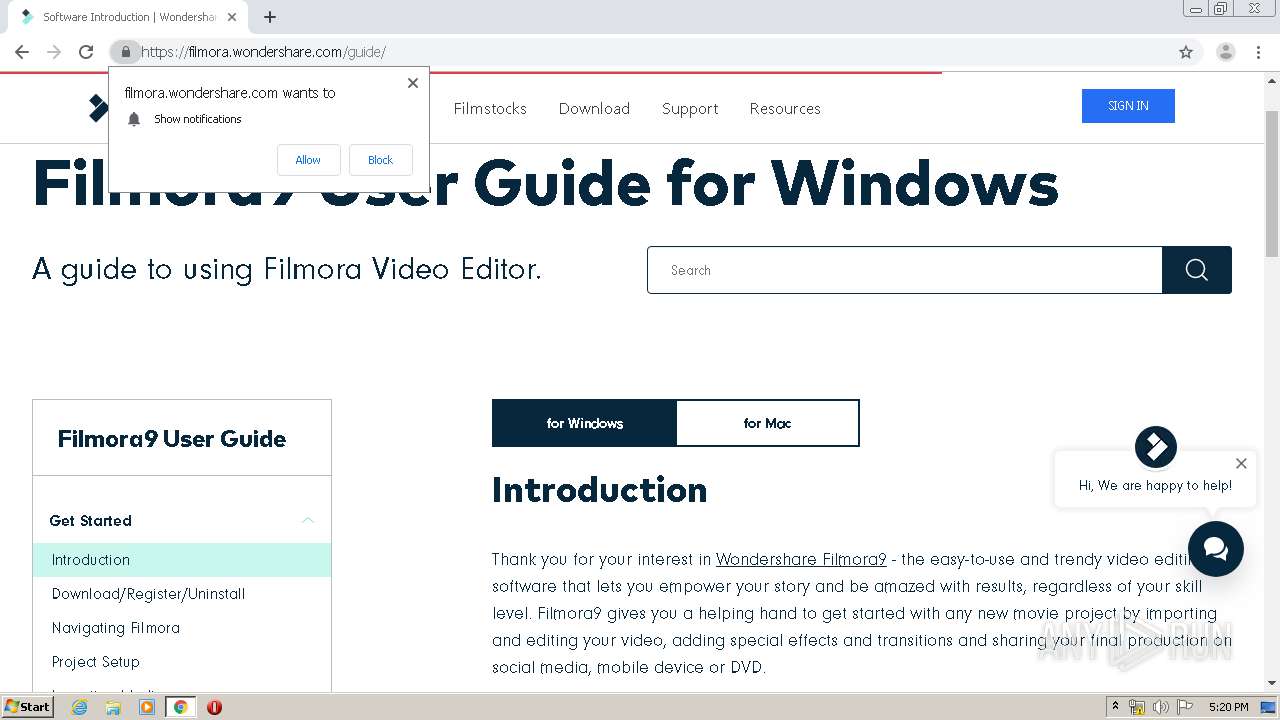
Task: Click the browser back arrow
Action: 22,52
